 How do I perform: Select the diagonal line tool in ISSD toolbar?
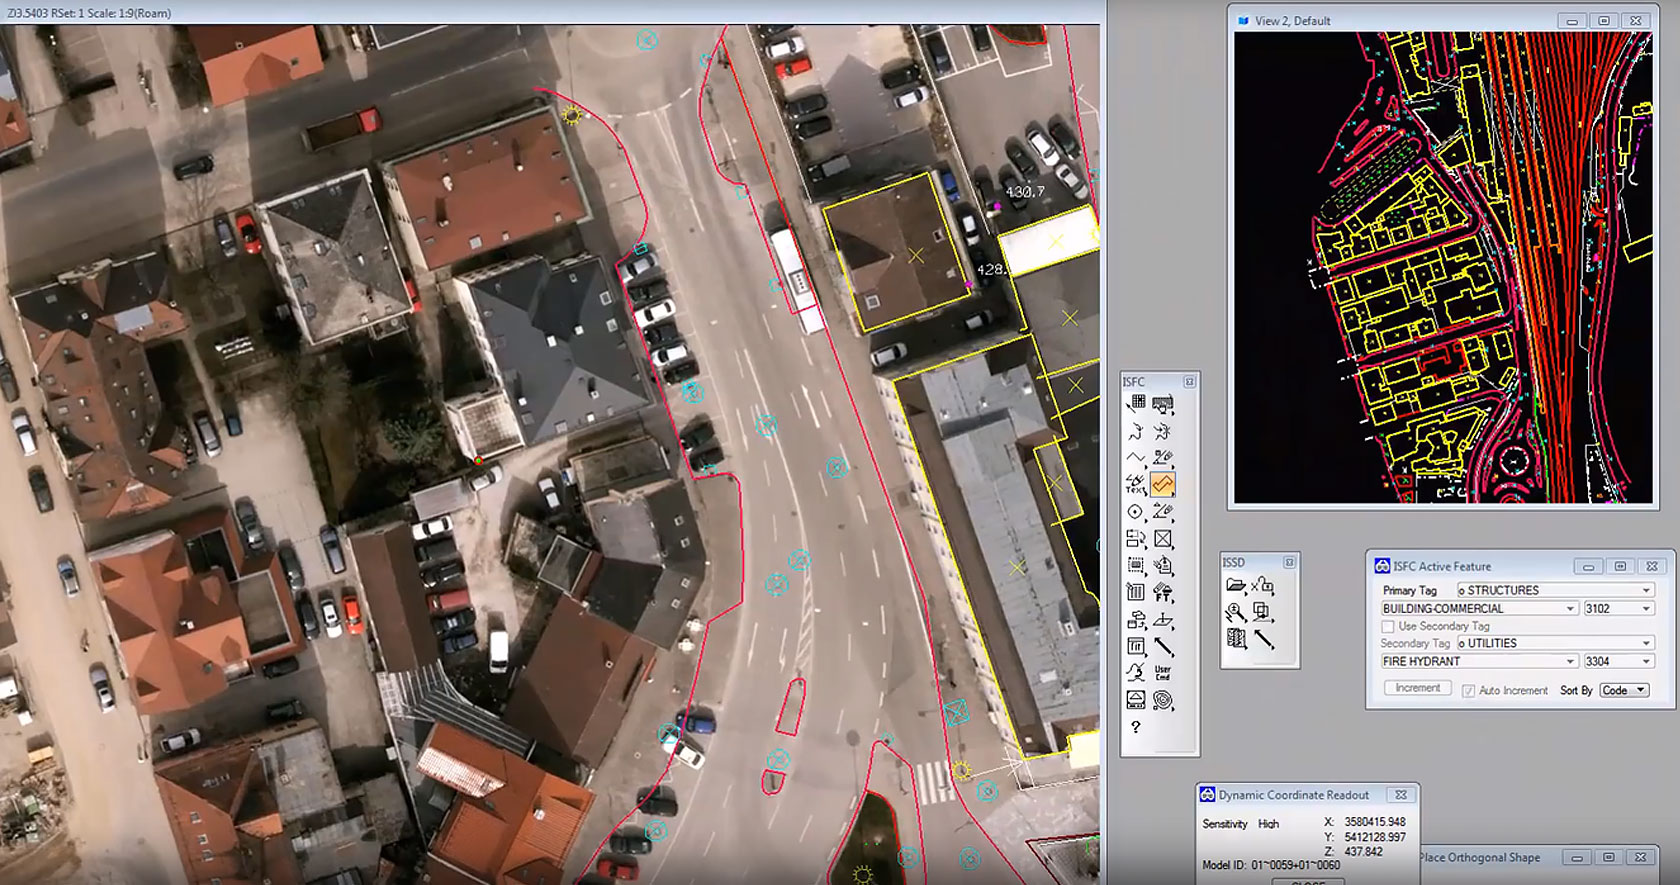(x=1263, y=639)
